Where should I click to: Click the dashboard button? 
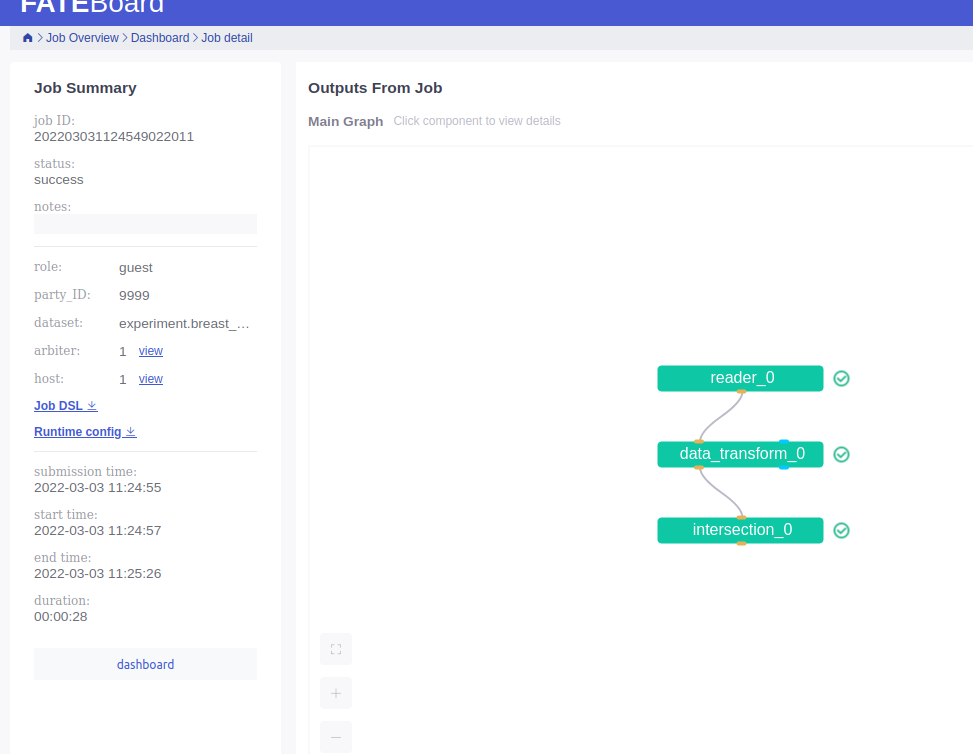pyautogui.click(x=145, y=664)
